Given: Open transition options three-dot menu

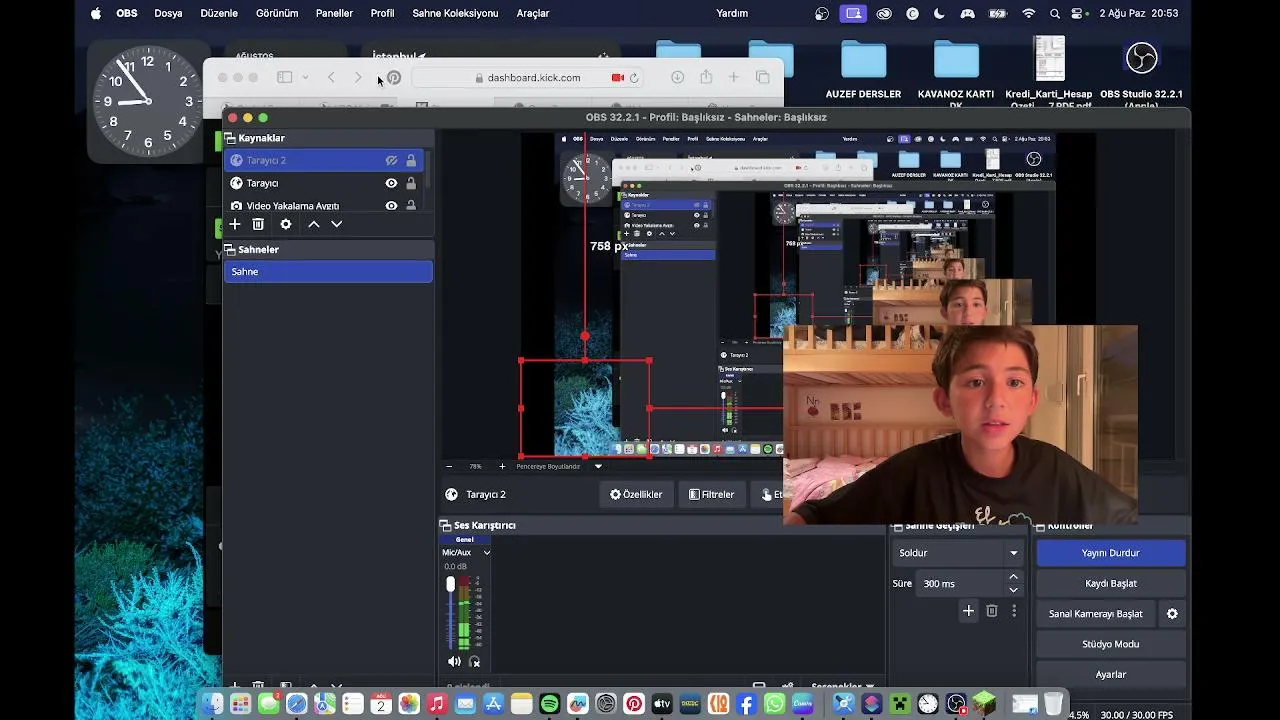Looking at the screenshot, I should point(1014,611).
